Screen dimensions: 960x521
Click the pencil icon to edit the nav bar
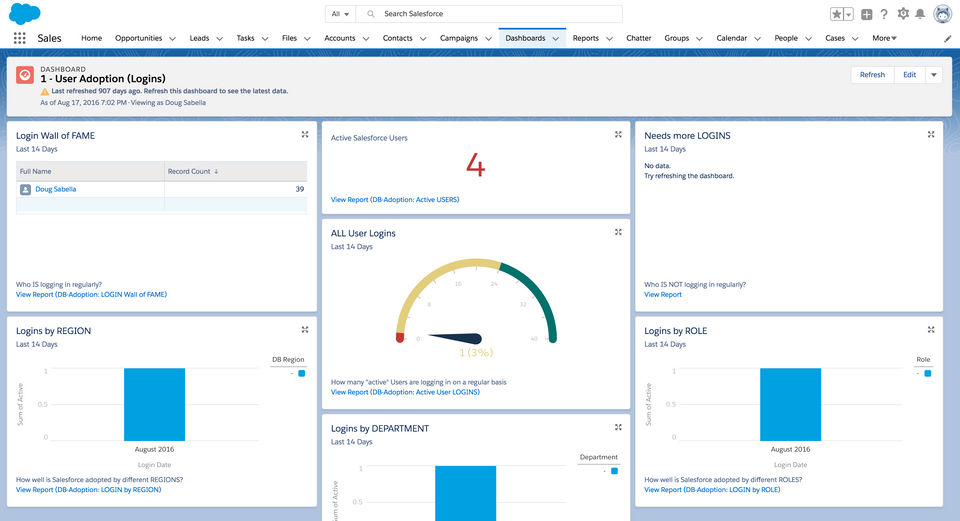click(x=948, y=38)
